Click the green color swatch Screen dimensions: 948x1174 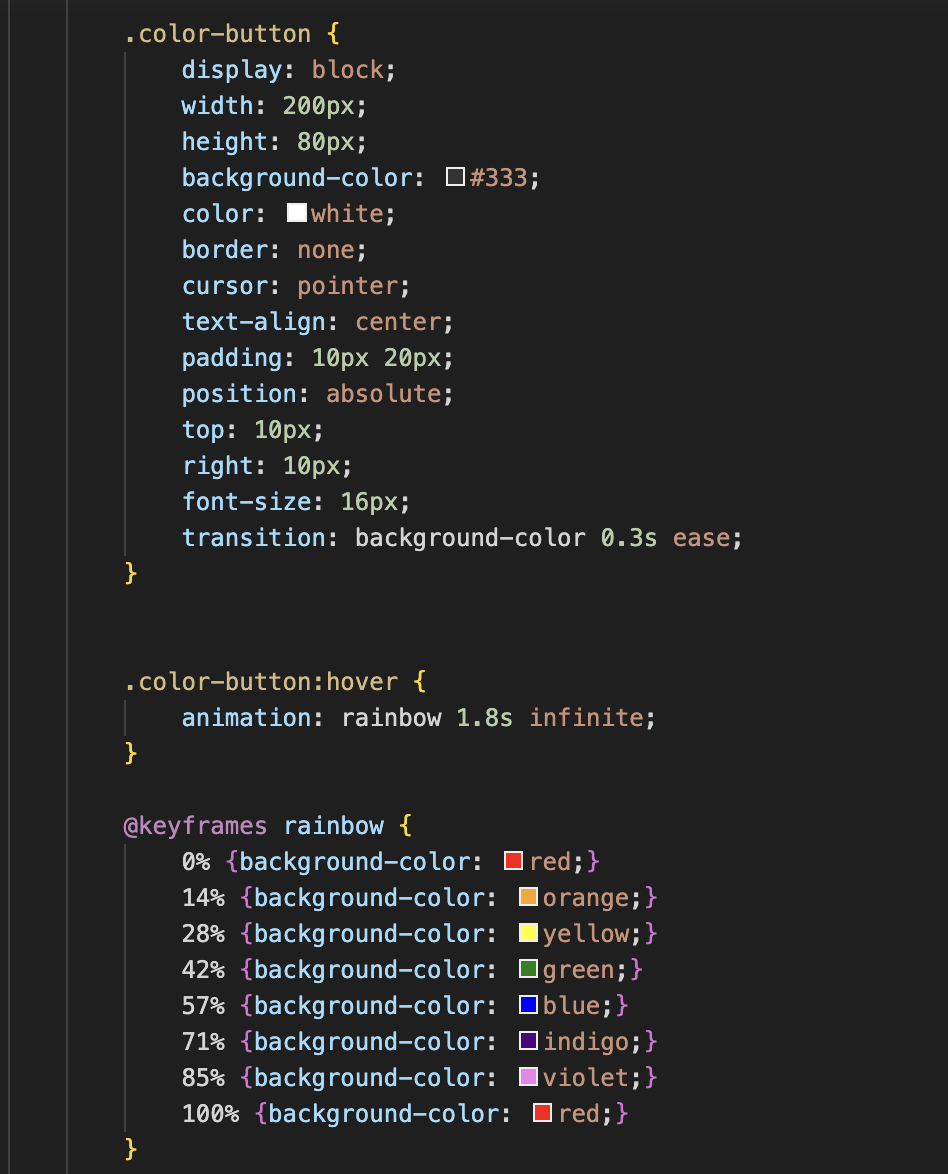(529, 970)
